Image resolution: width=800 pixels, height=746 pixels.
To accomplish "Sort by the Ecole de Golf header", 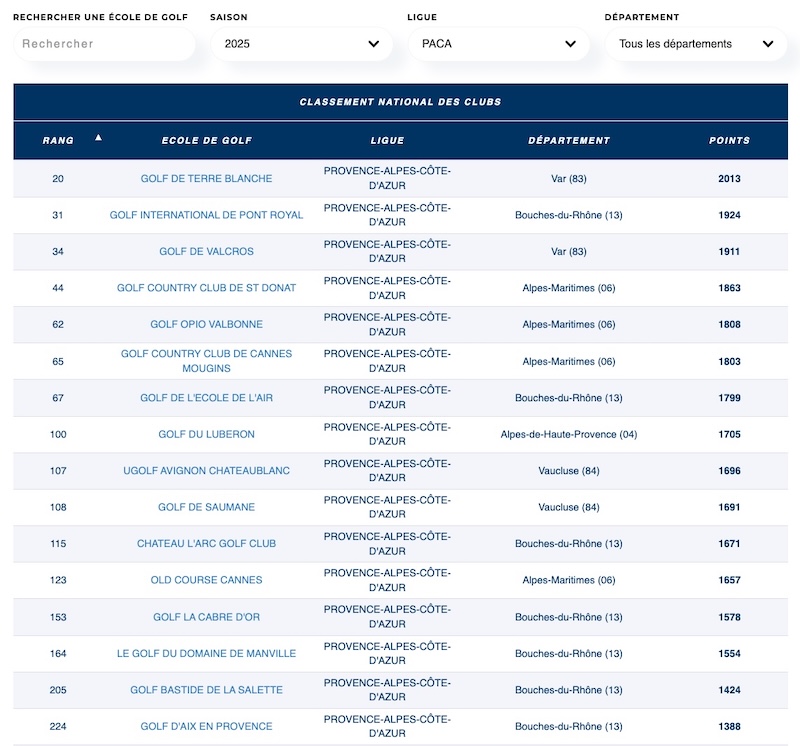I will coord(207,140).
